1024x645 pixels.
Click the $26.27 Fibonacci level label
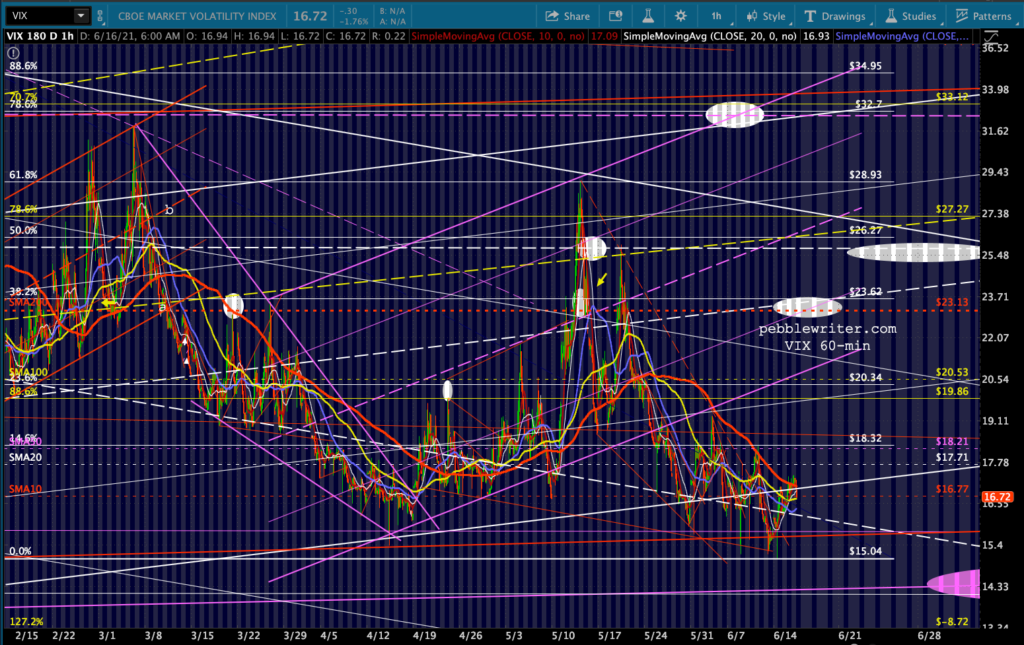coord(865,230)
